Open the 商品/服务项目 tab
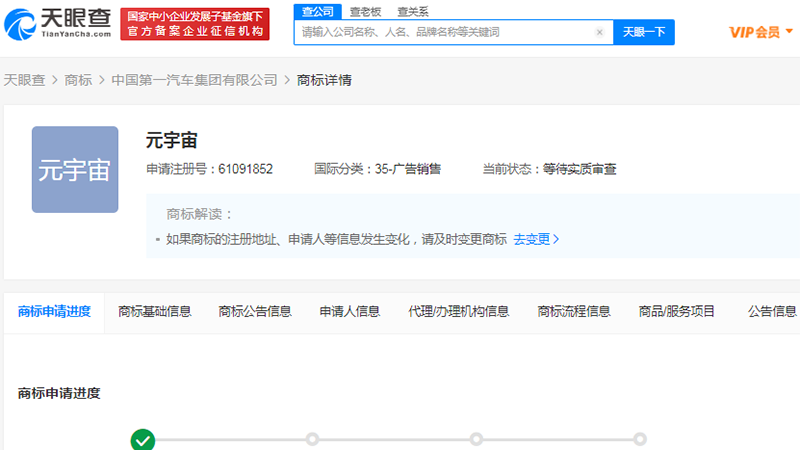 [677, 311]
